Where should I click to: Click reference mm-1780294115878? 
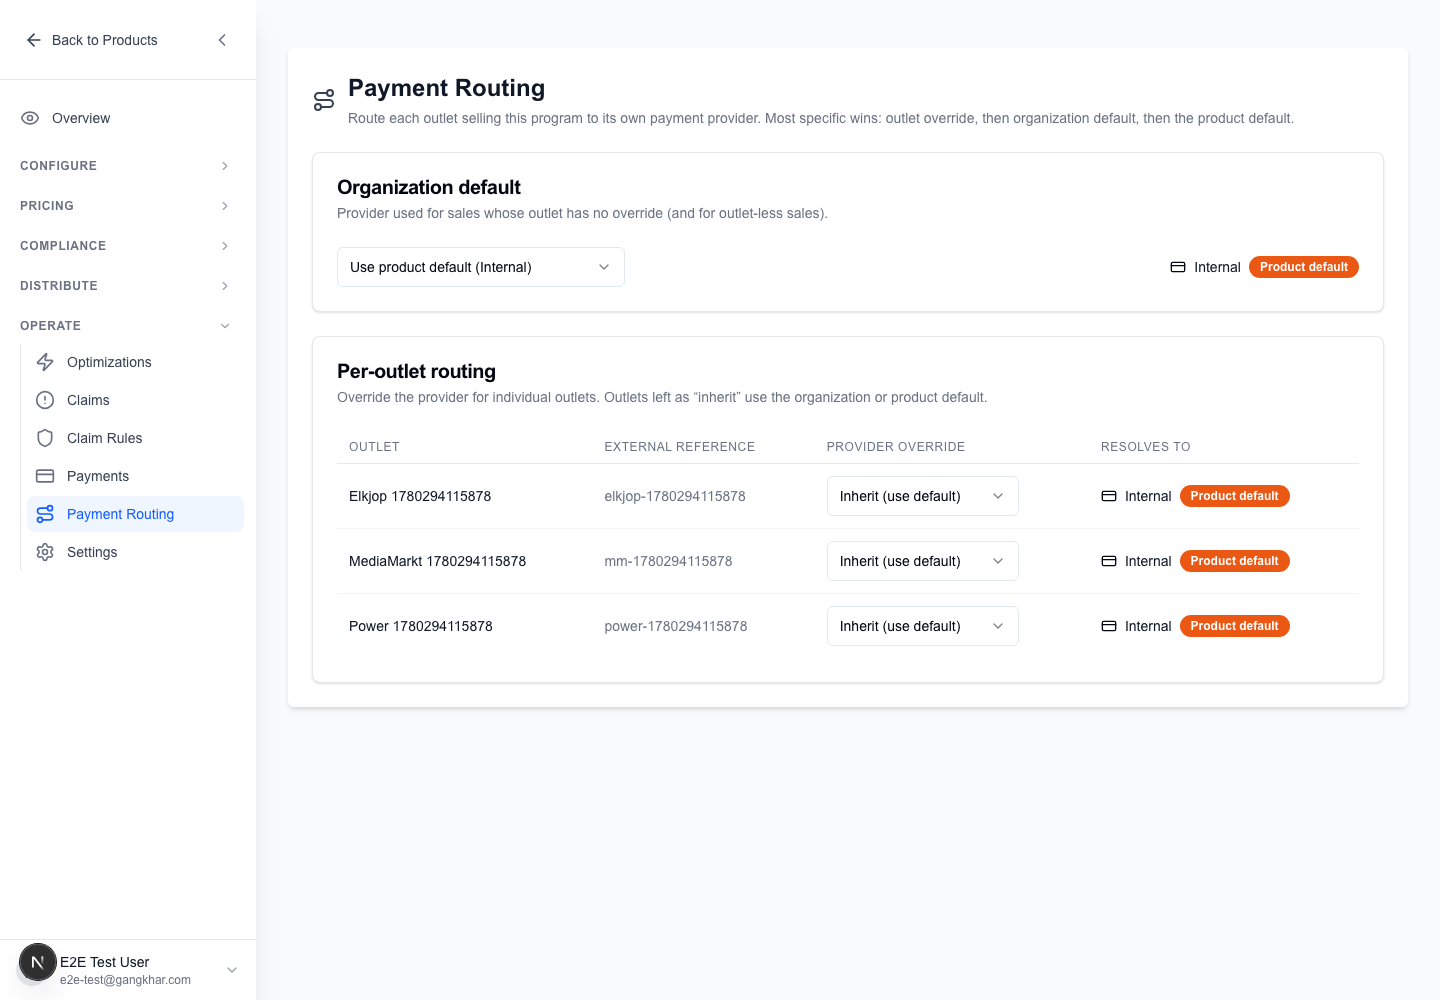click(x=668, y=561)
